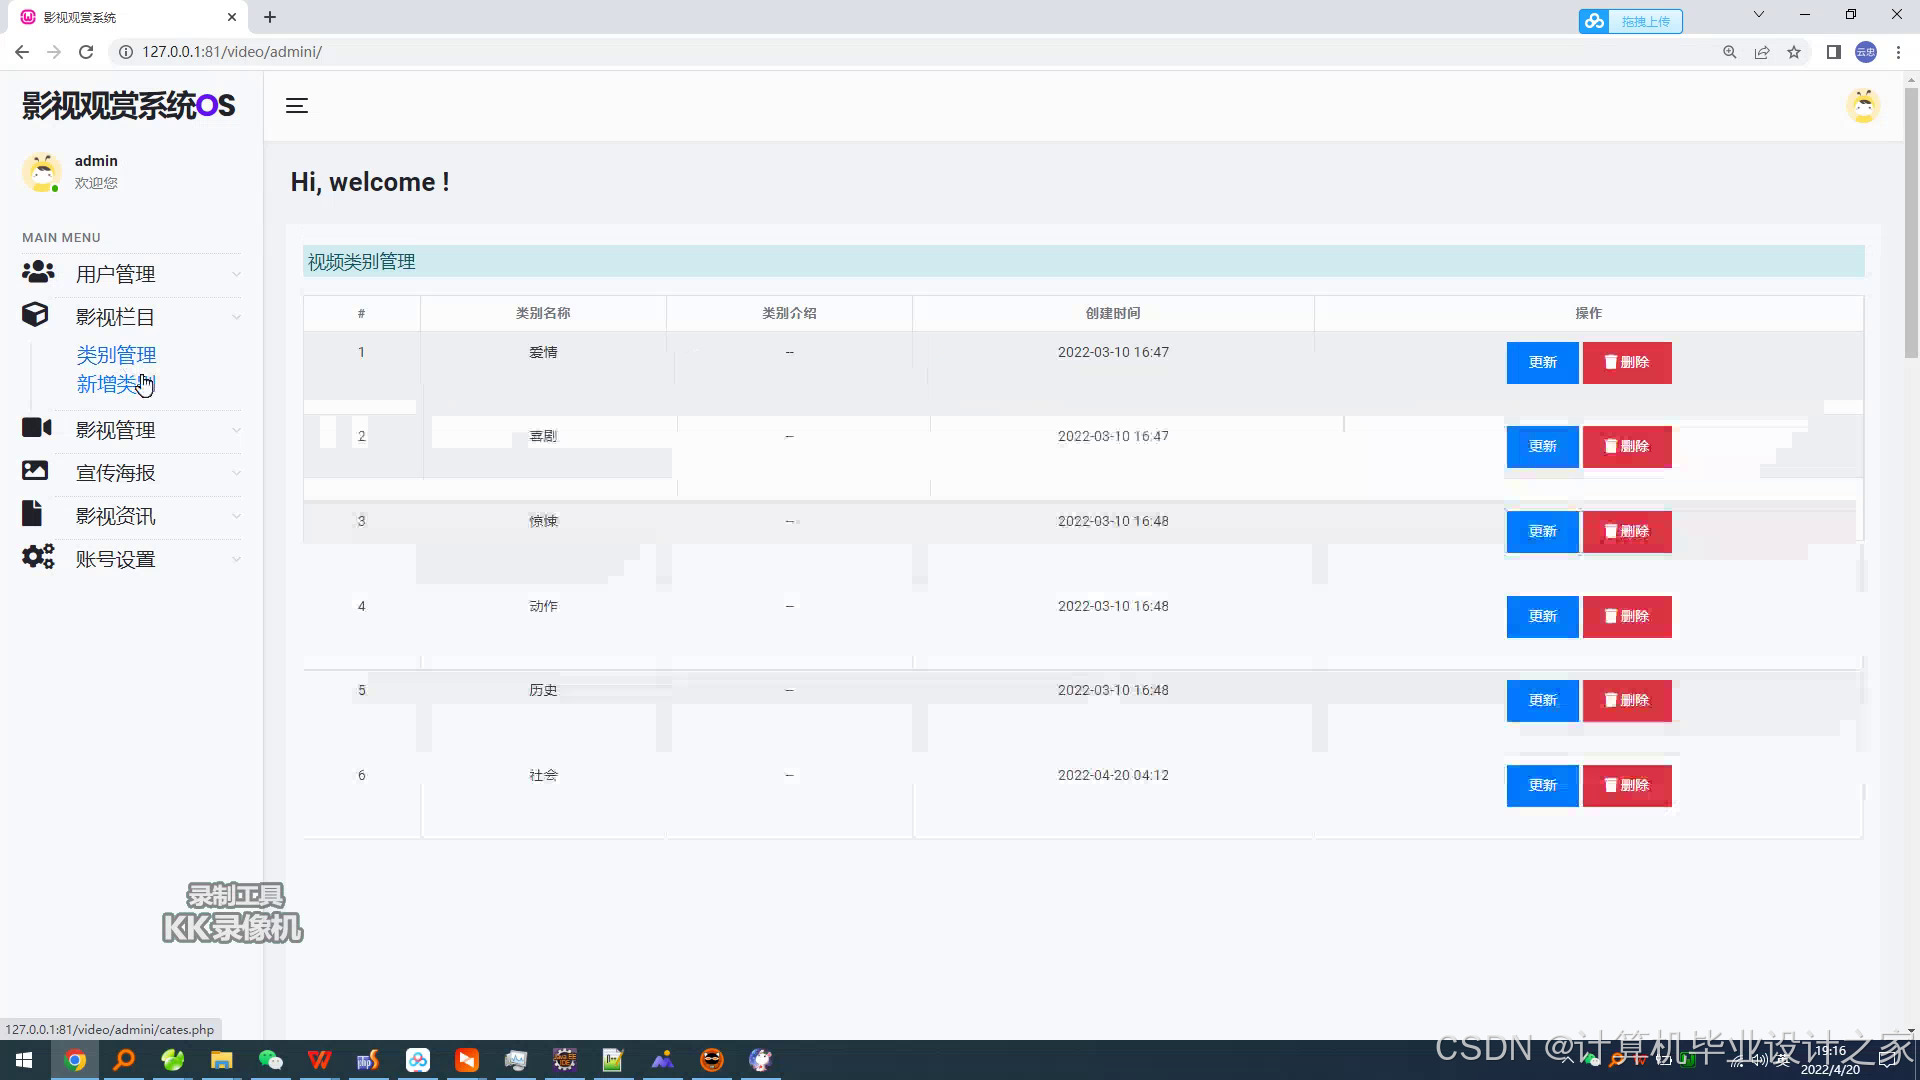The image size is (1920, 1080).
Task: Select 宣传海报 sidebar icon
Action: click(x=34, y=471)
